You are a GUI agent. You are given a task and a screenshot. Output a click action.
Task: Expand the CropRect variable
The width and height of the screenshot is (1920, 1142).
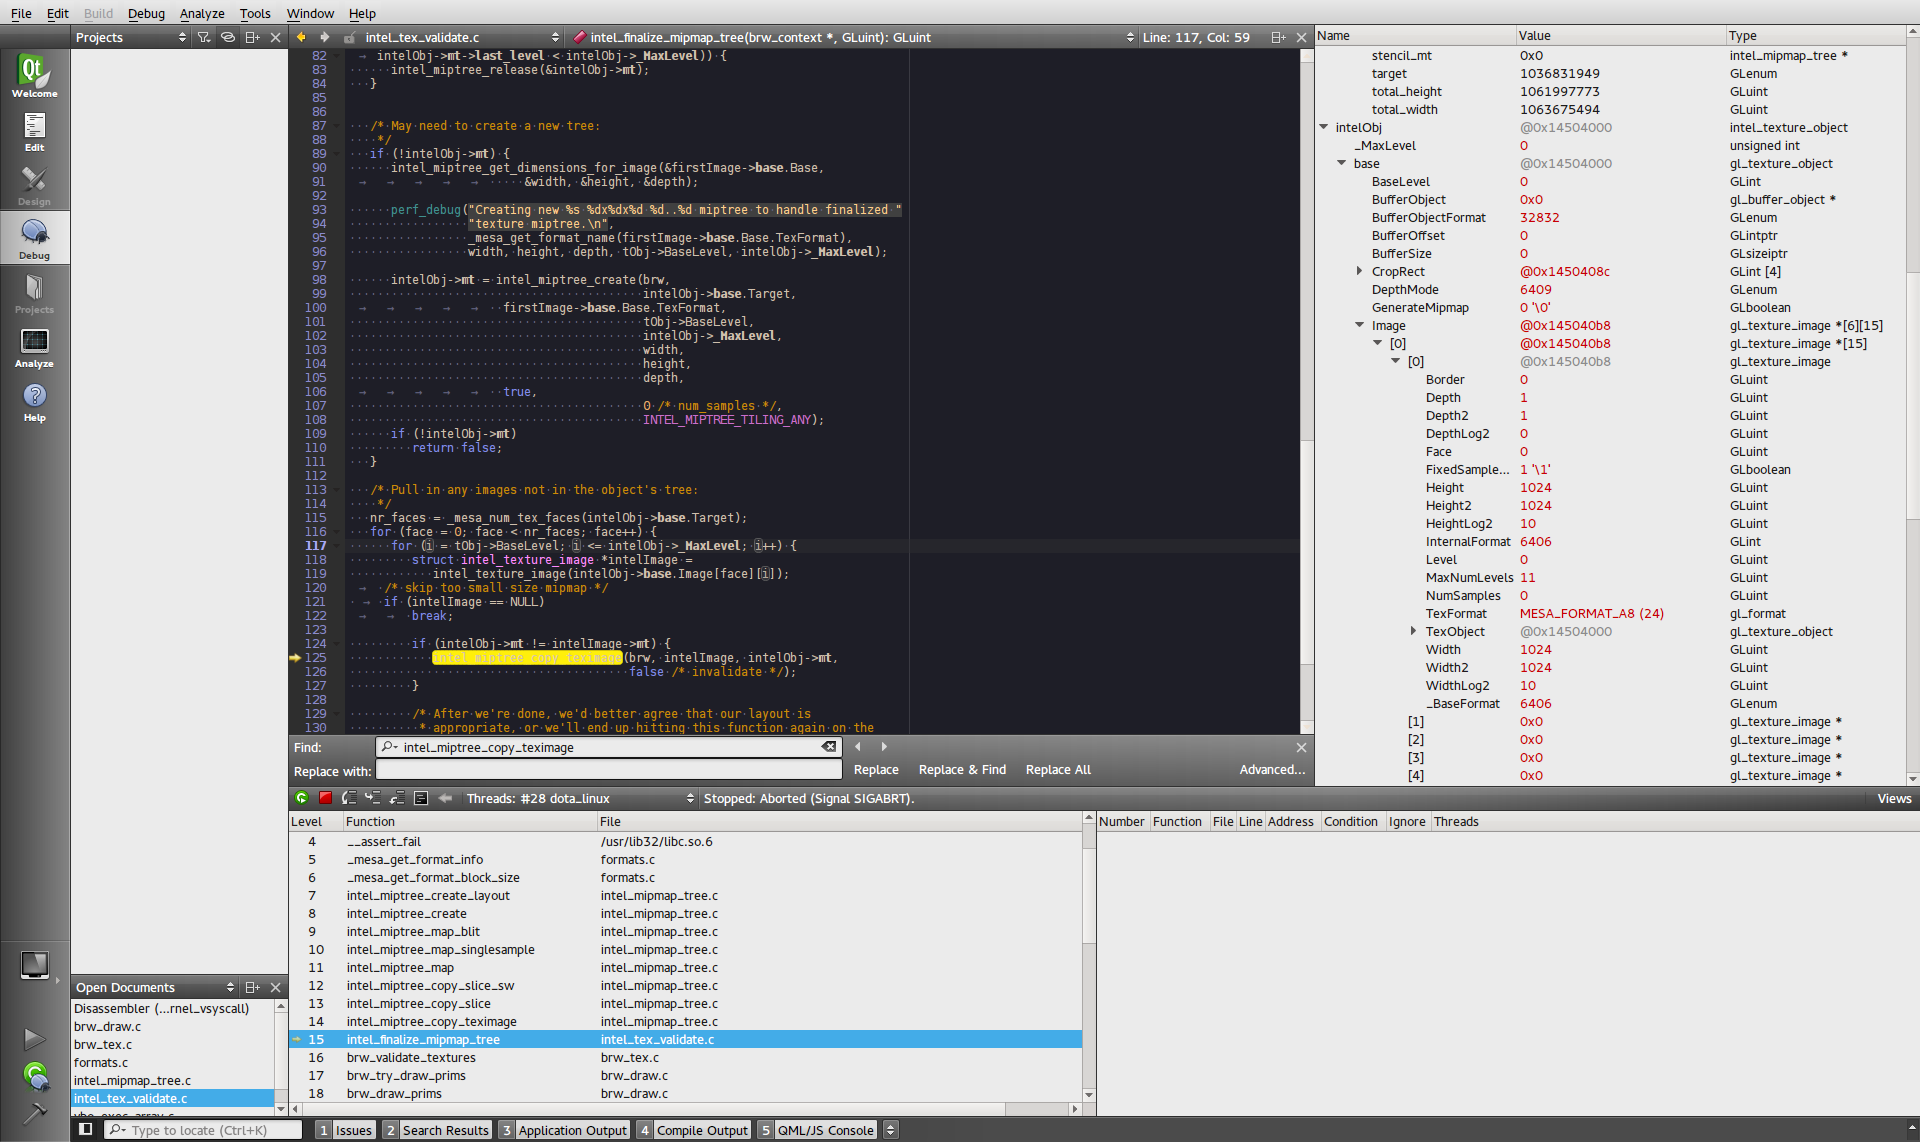tap(1359, 271)
